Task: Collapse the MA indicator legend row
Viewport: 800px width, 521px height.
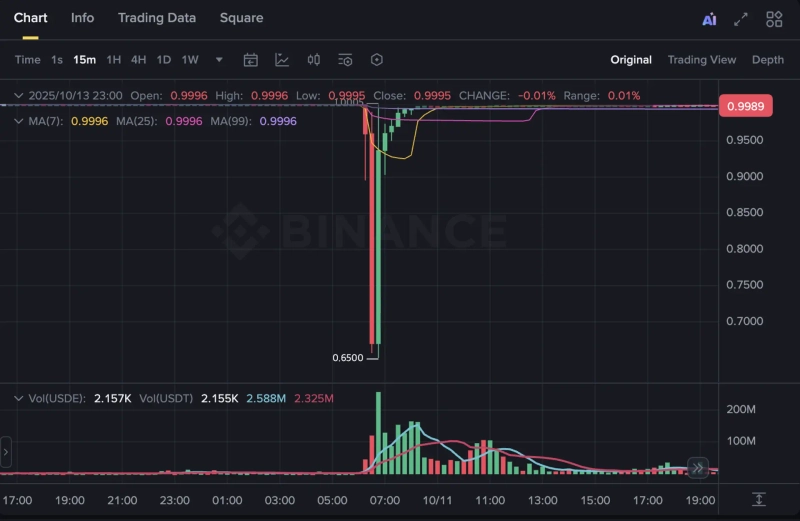Action: [18, 120]
